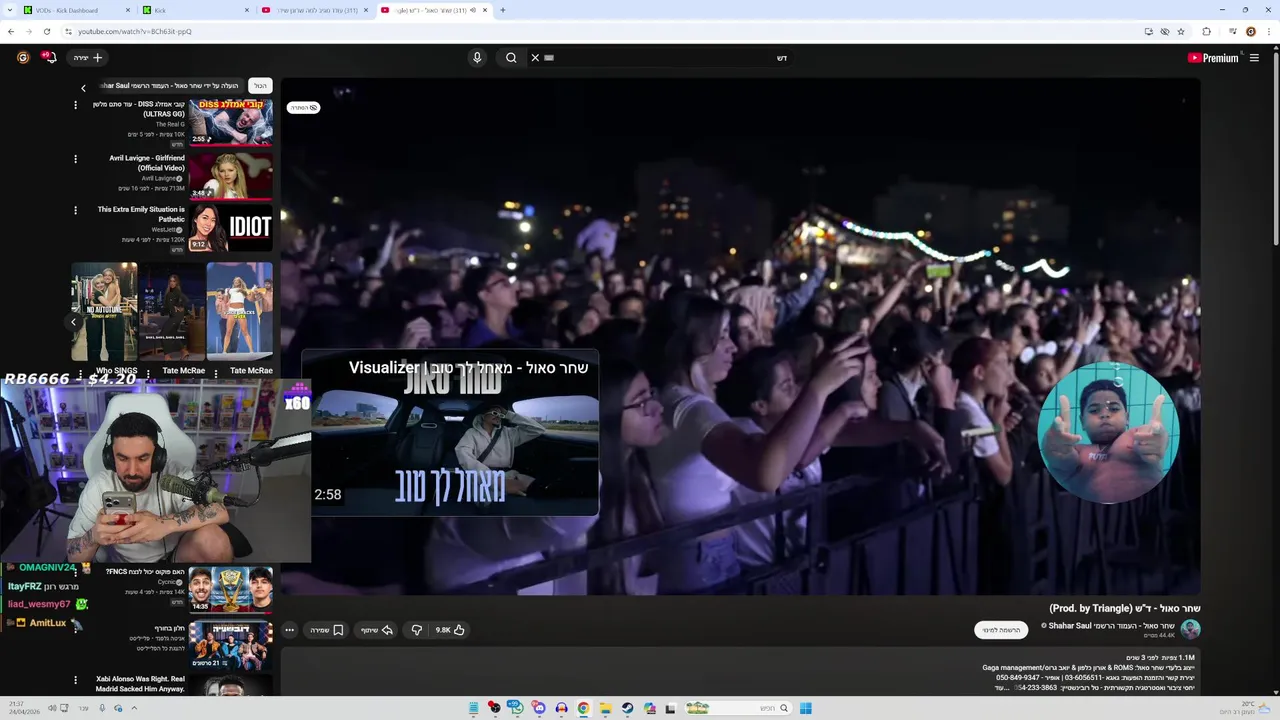Go back with the browser back arrow
The height and width of the screenshot is (720, 1280).
click(x=10, y=31)
